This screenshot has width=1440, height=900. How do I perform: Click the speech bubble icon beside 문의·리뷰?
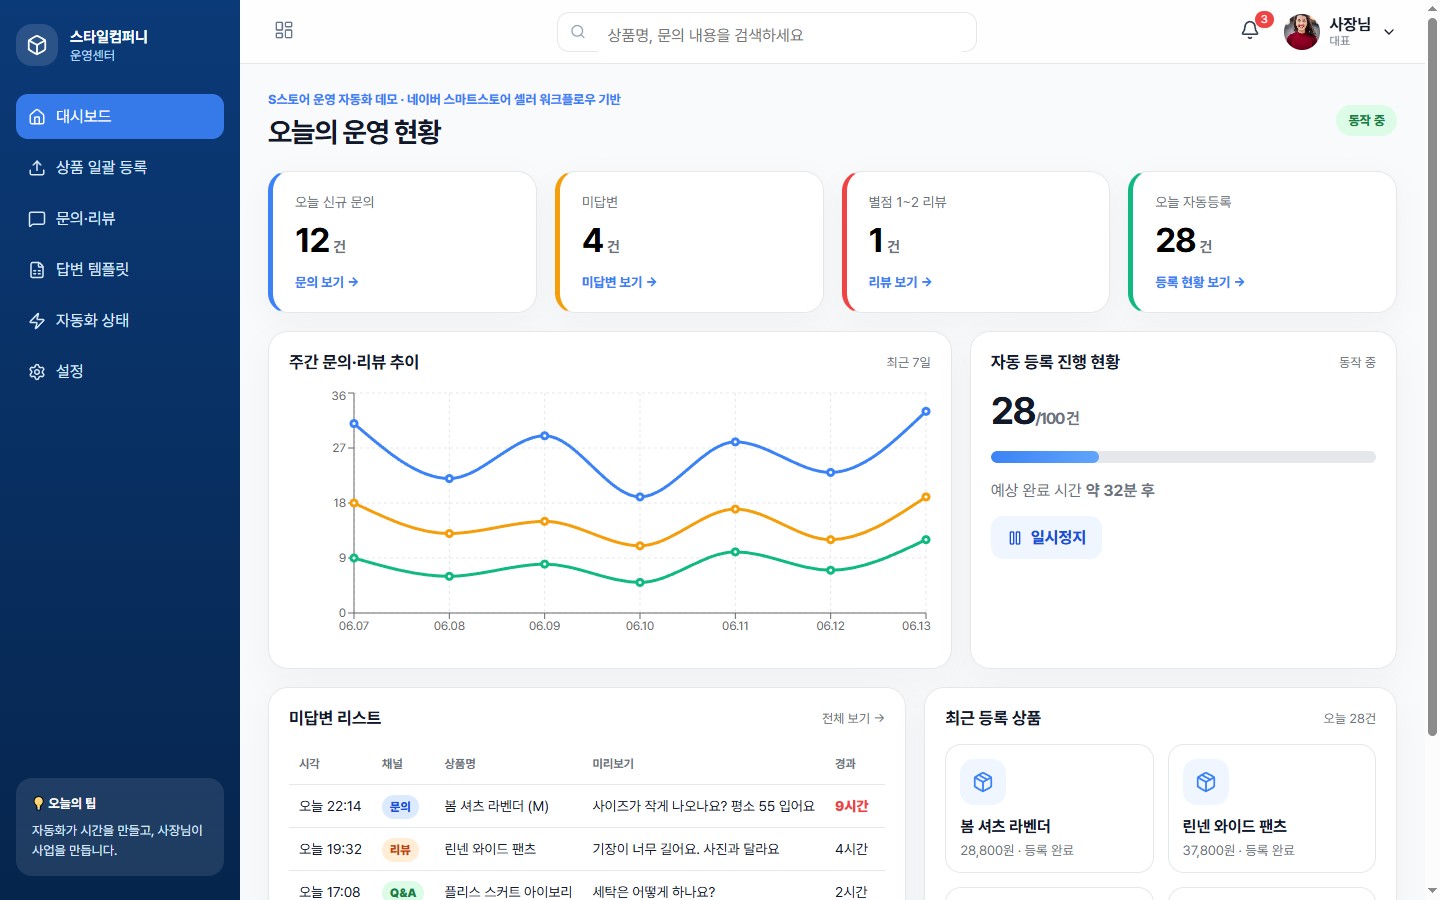click(x=37, y=218)
